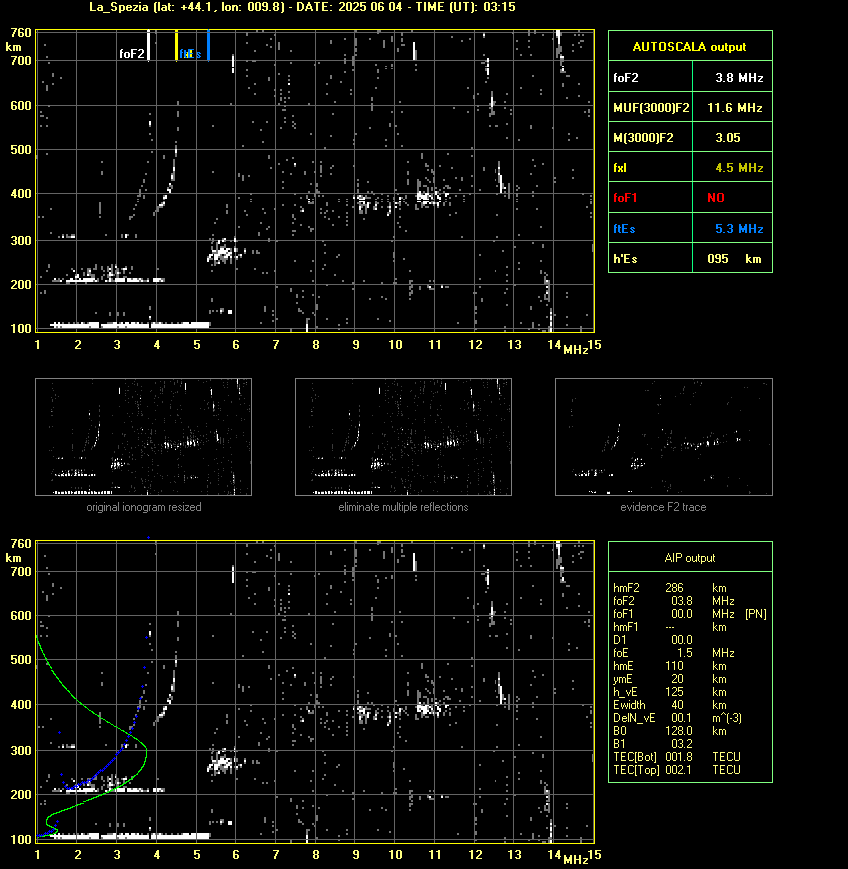Select the blue ftEs value 5.3 MHz
The height and width of the screenshot is (869, 848).
pyautogui.click(x=739, y=228)
